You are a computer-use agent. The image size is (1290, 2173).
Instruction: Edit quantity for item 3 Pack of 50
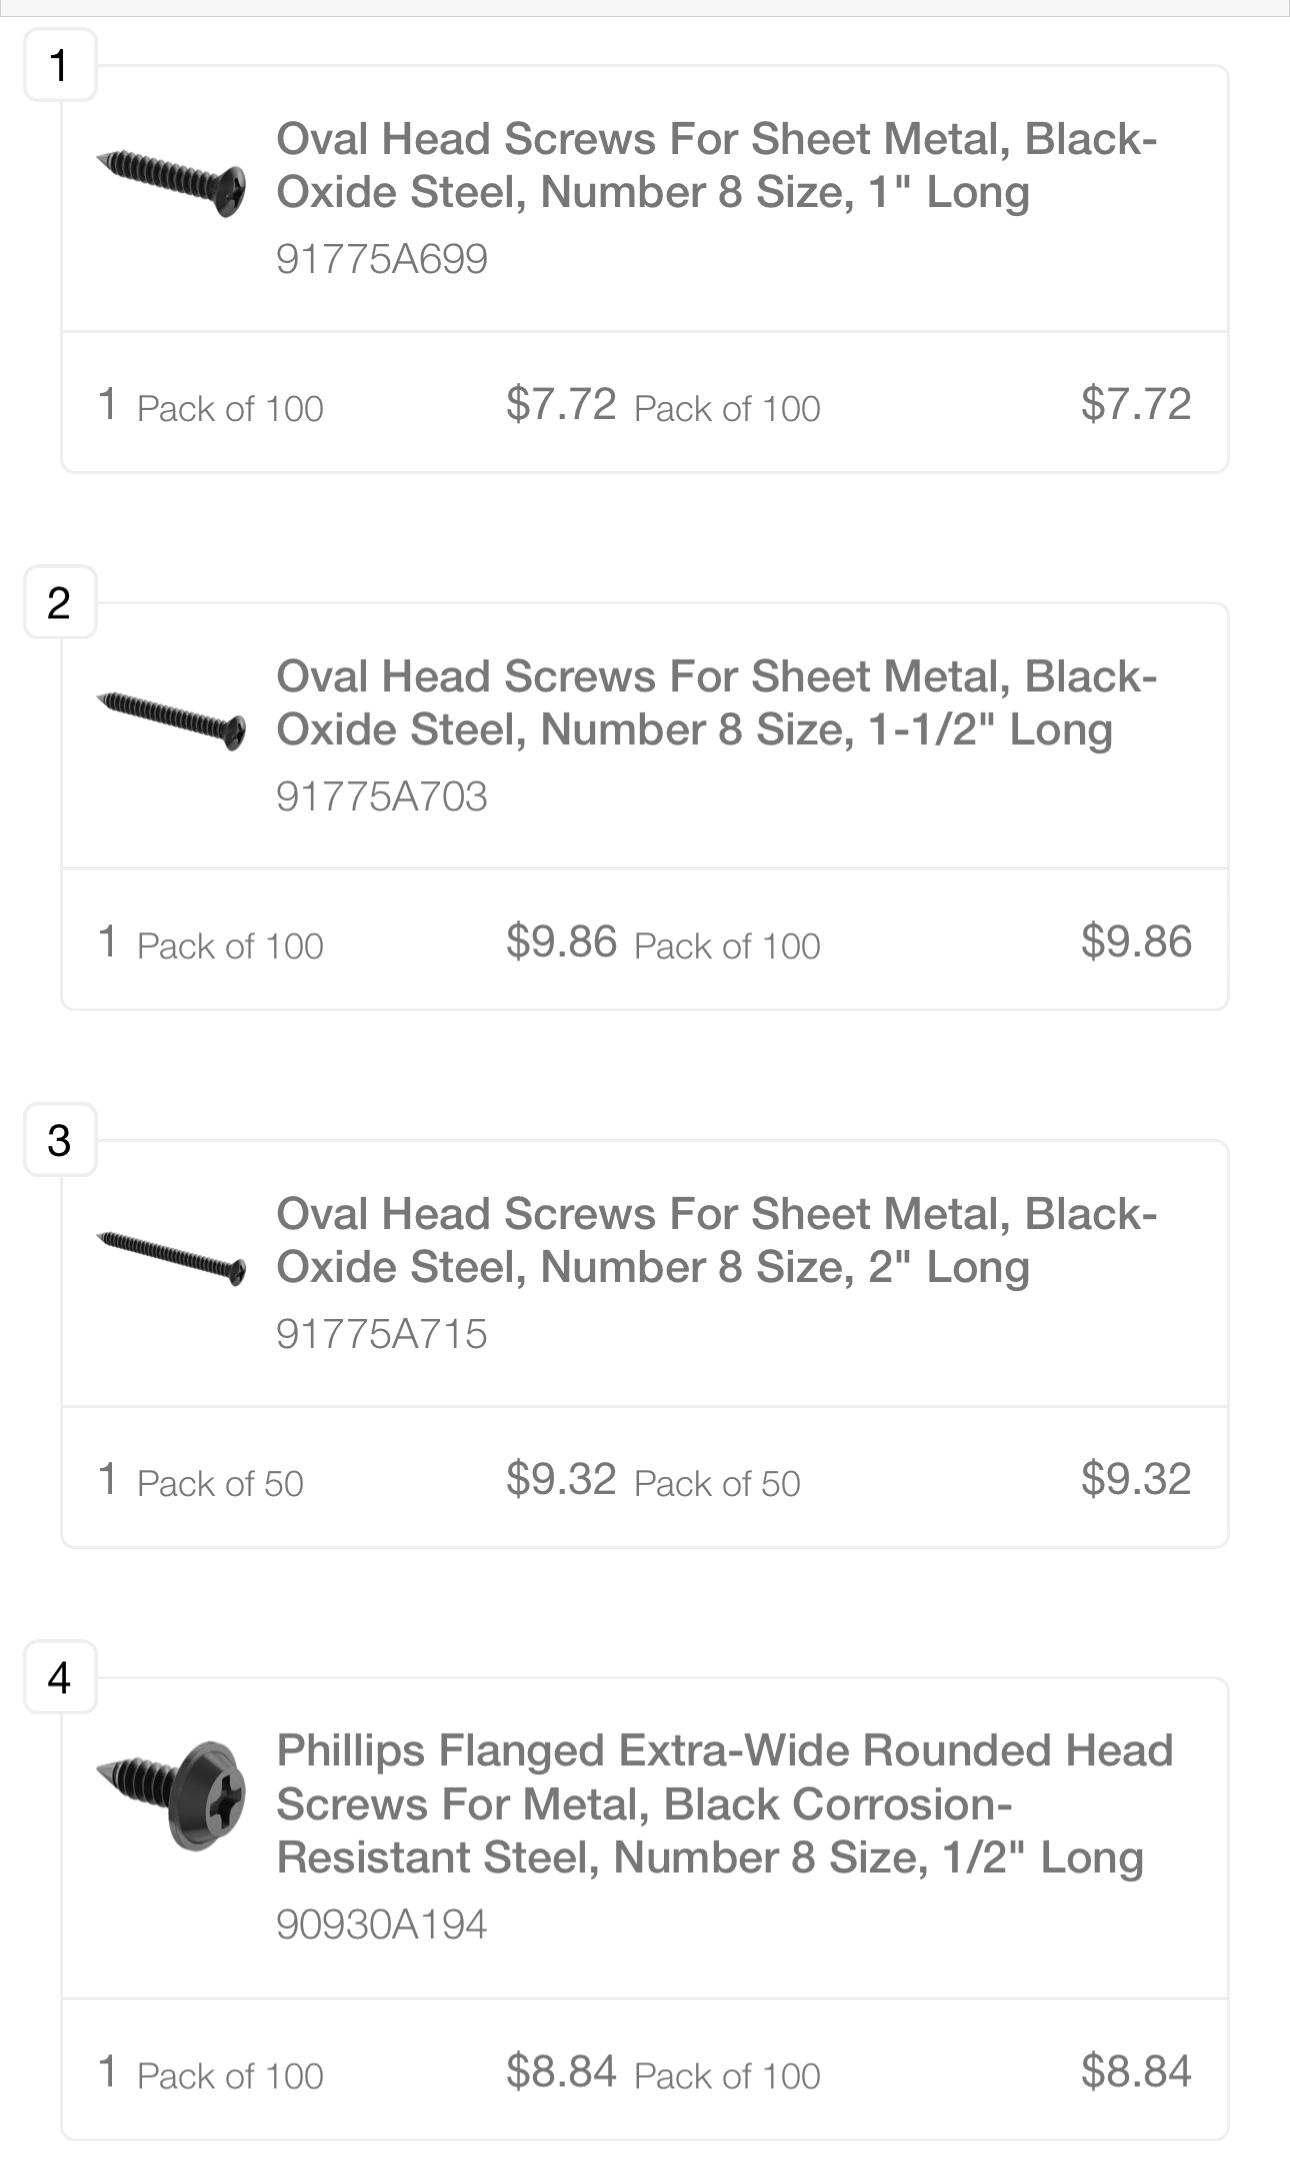108,1479
